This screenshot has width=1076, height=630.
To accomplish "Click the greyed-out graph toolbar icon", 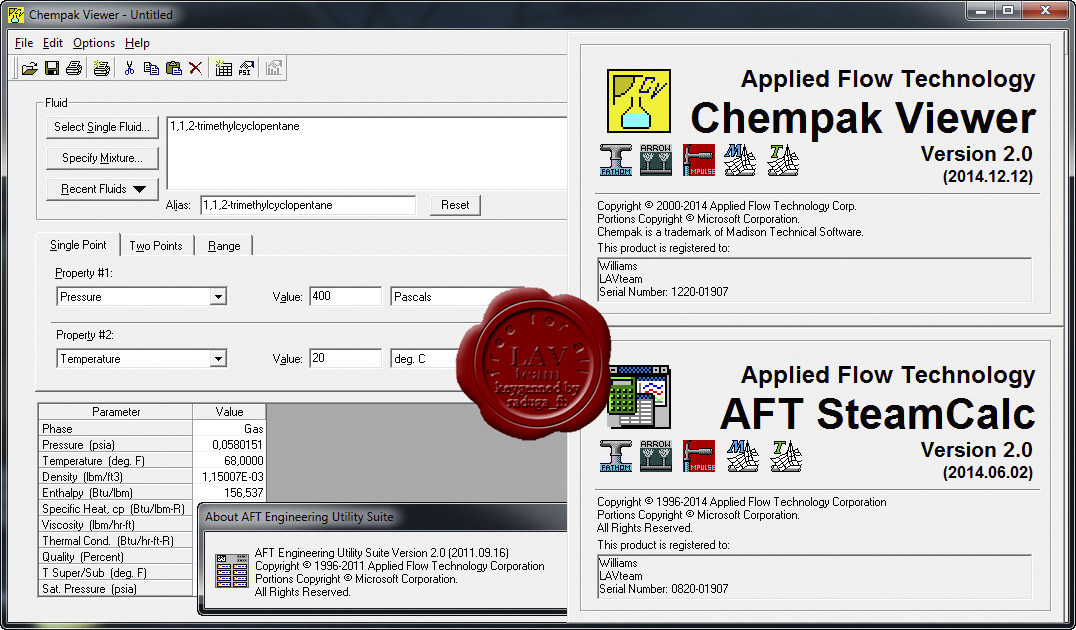I will click(274, 68).
